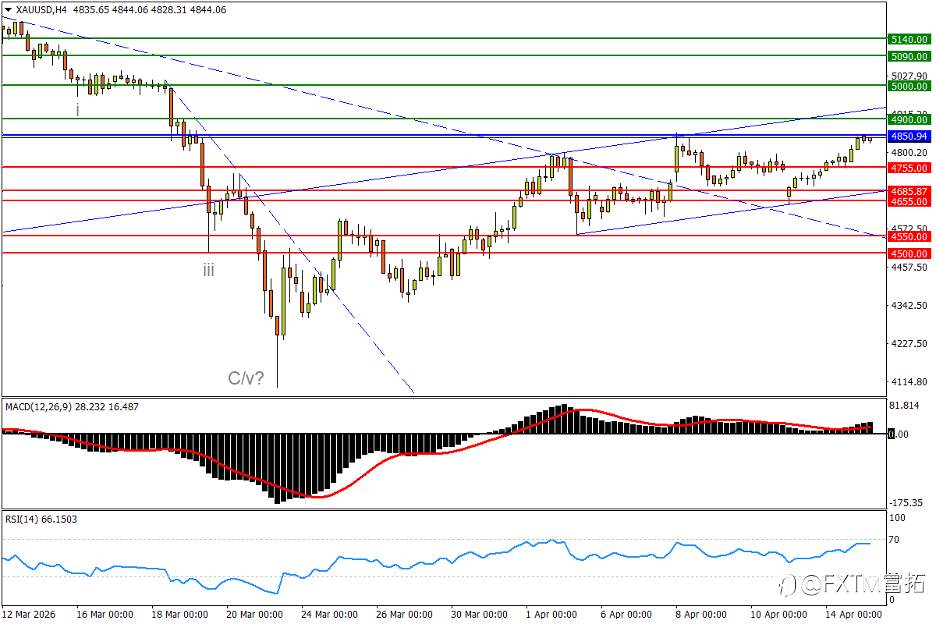
Task: Click the 12 Mar 2026 date label
Action: pyautogui.click(x=29, y=614)
